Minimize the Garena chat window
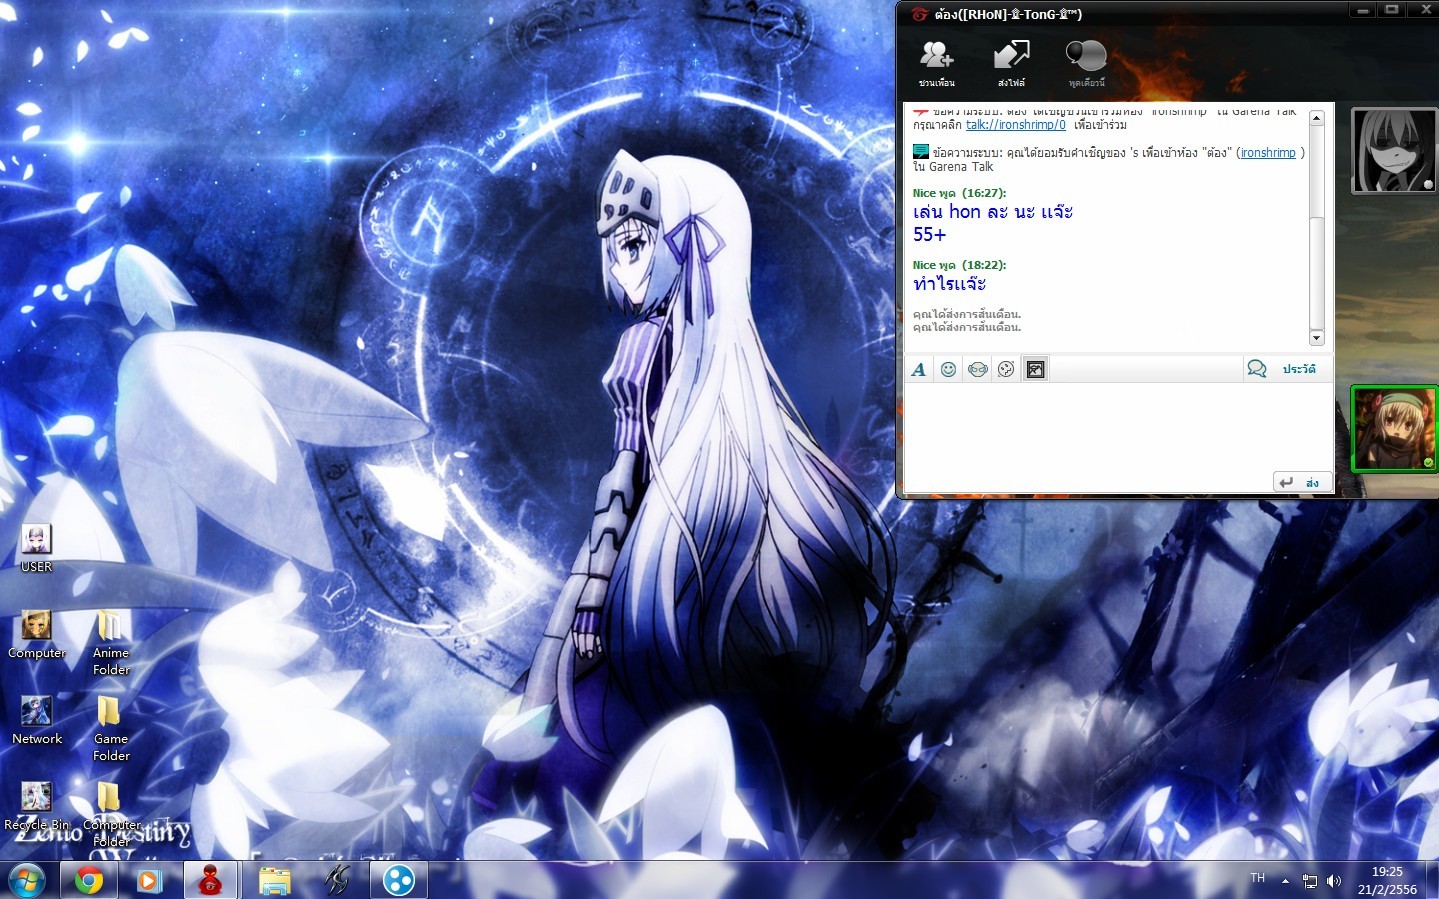The height and width of the screenshot is (899, 1439). (x=1362, y=10)
